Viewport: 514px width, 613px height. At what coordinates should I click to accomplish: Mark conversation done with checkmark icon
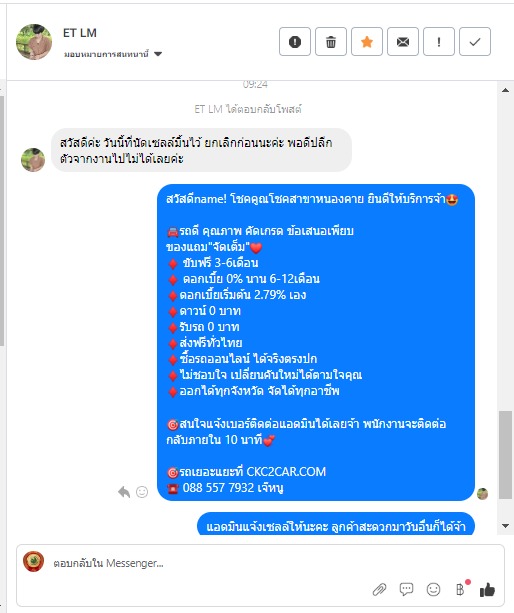click(x=475, y=41)
